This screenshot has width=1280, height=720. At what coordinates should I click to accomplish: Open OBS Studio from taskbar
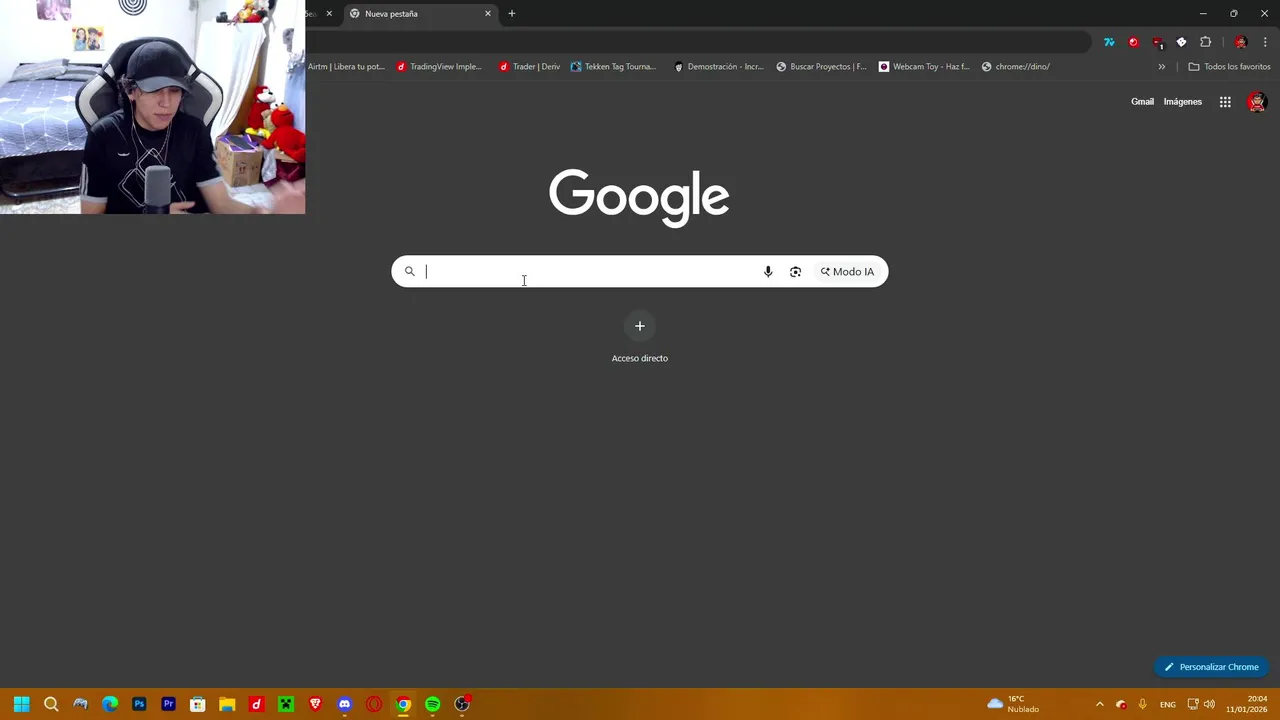point(462,704)
